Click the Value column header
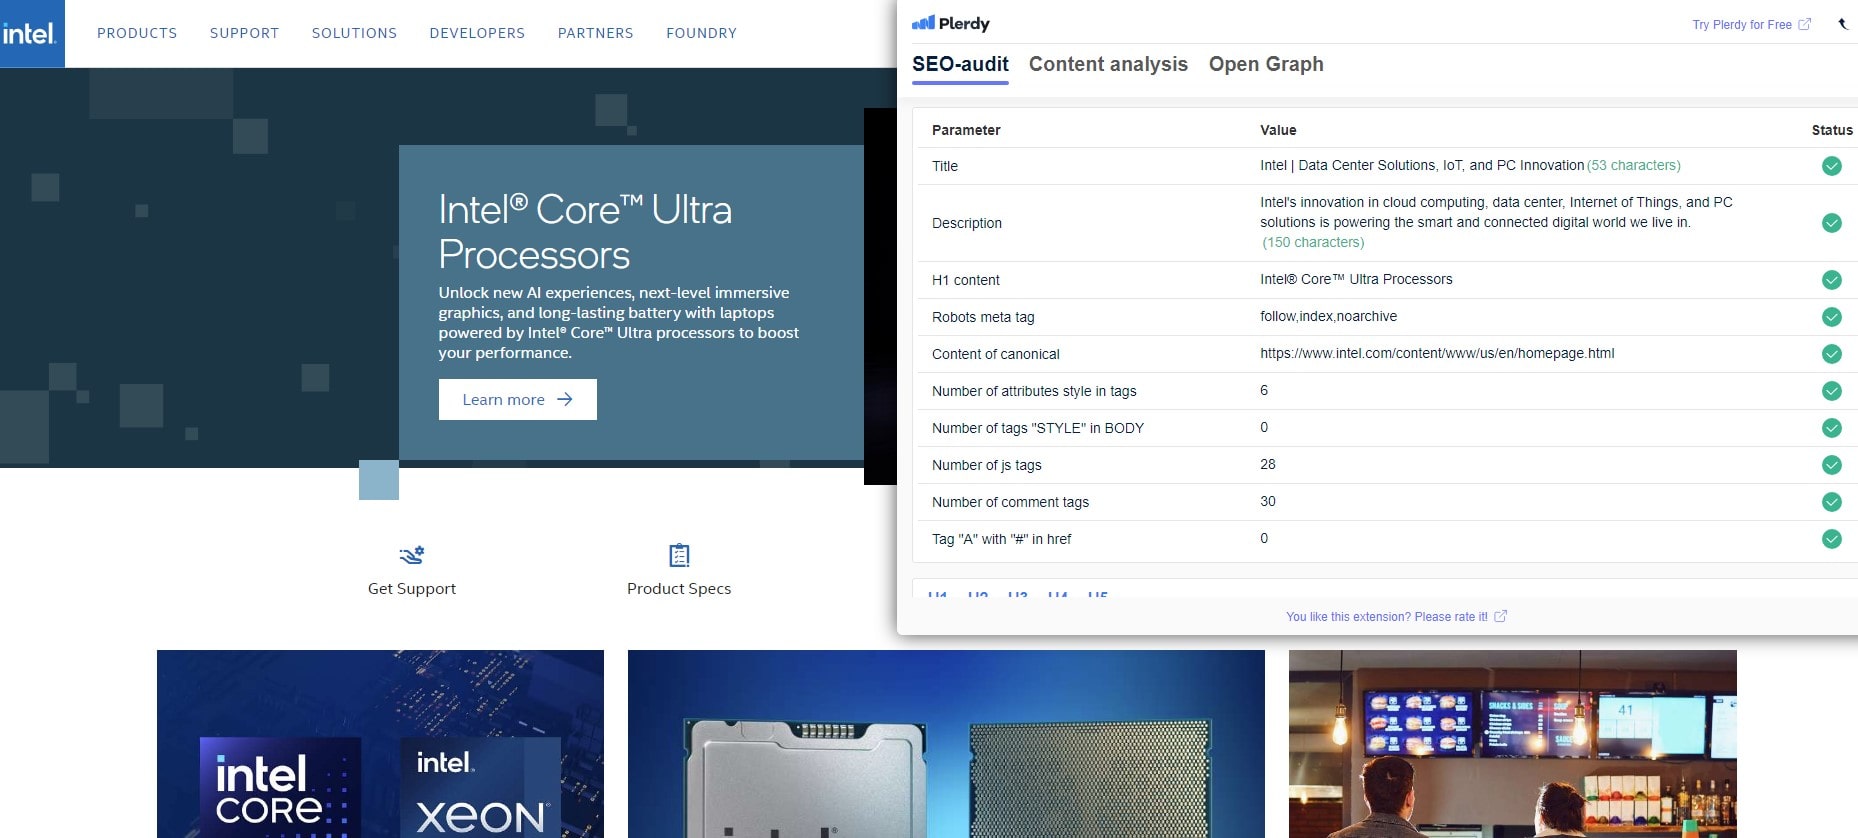The height and width of the screenshot is (838, 1858). [1278, 130]
